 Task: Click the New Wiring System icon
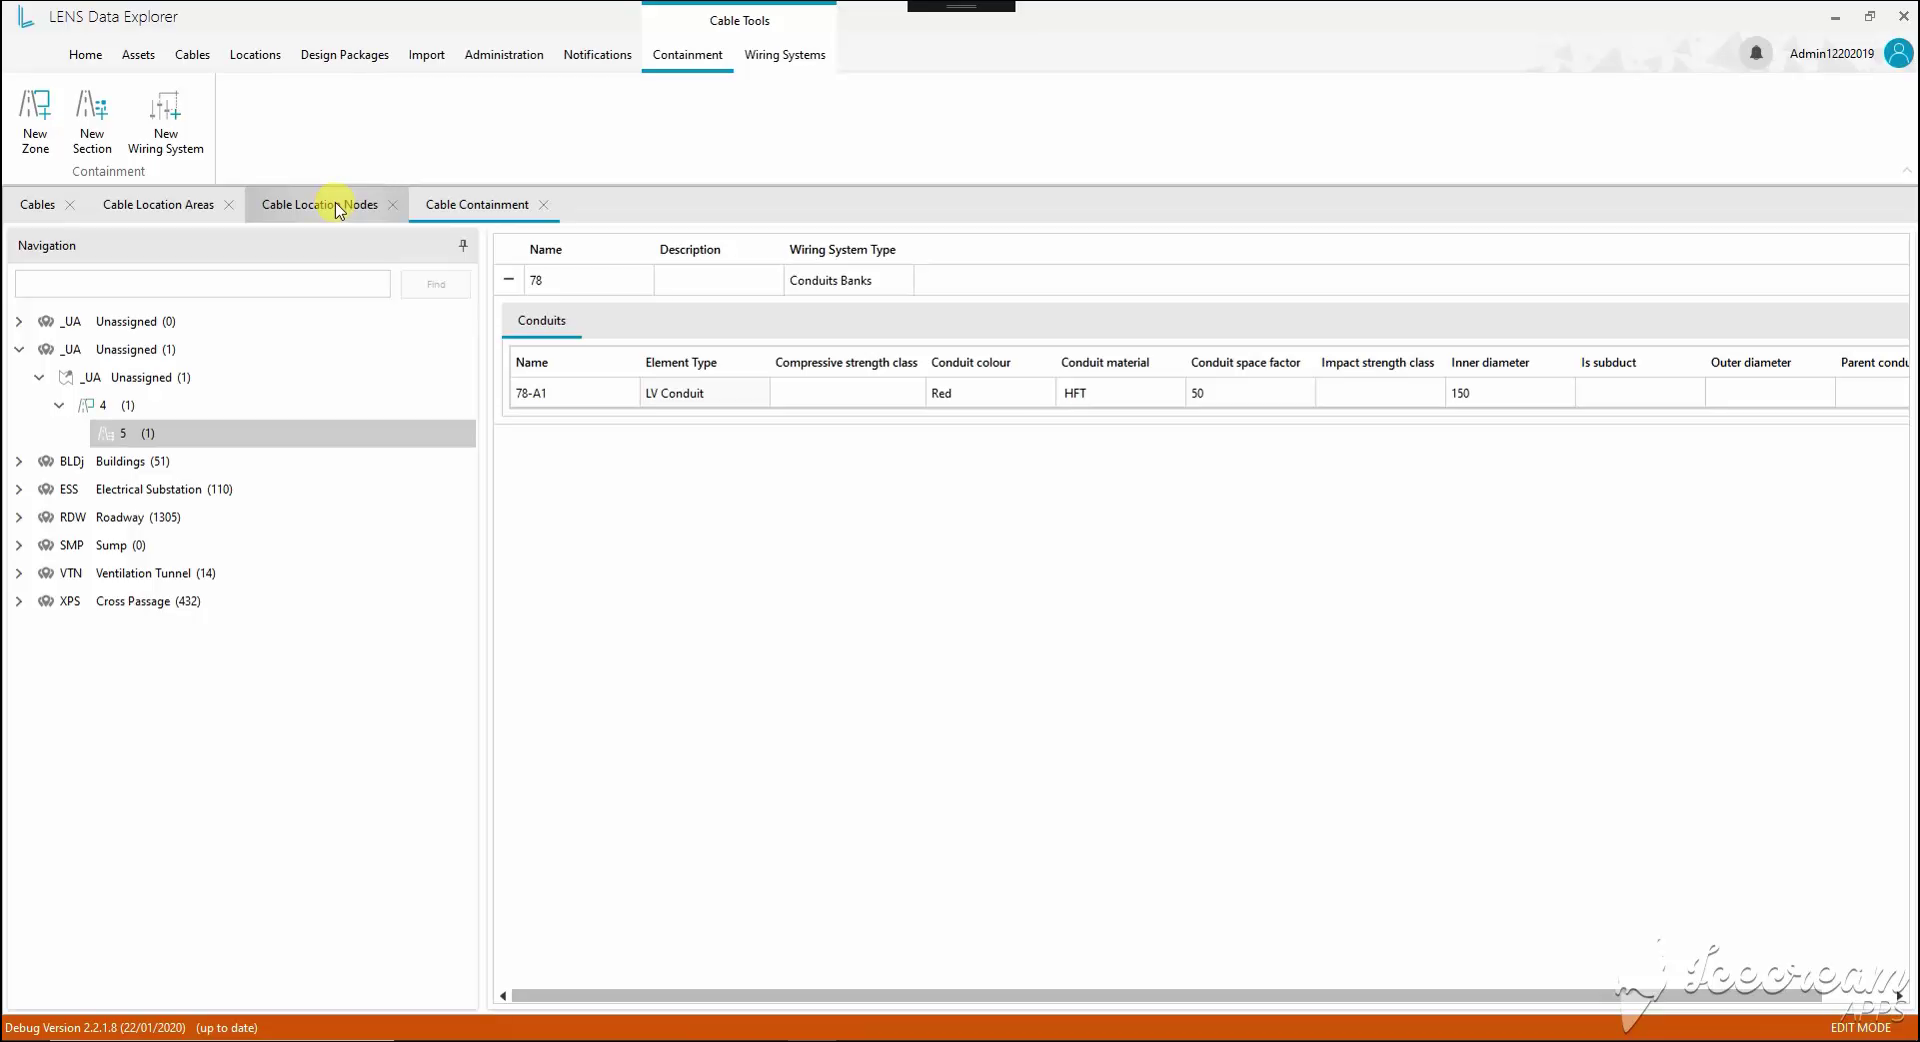point(166,121)
